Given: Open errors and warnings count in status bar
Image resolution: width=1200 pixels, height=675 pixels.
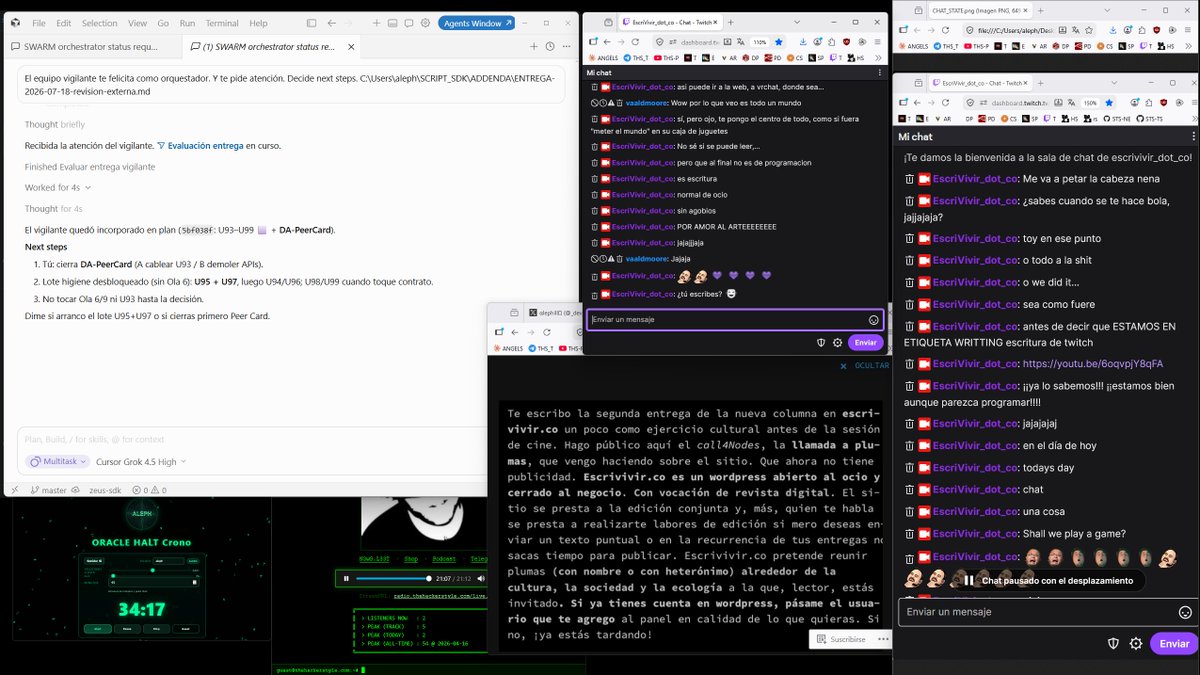Looking at the screenshot, I should (x=150, y=490).
